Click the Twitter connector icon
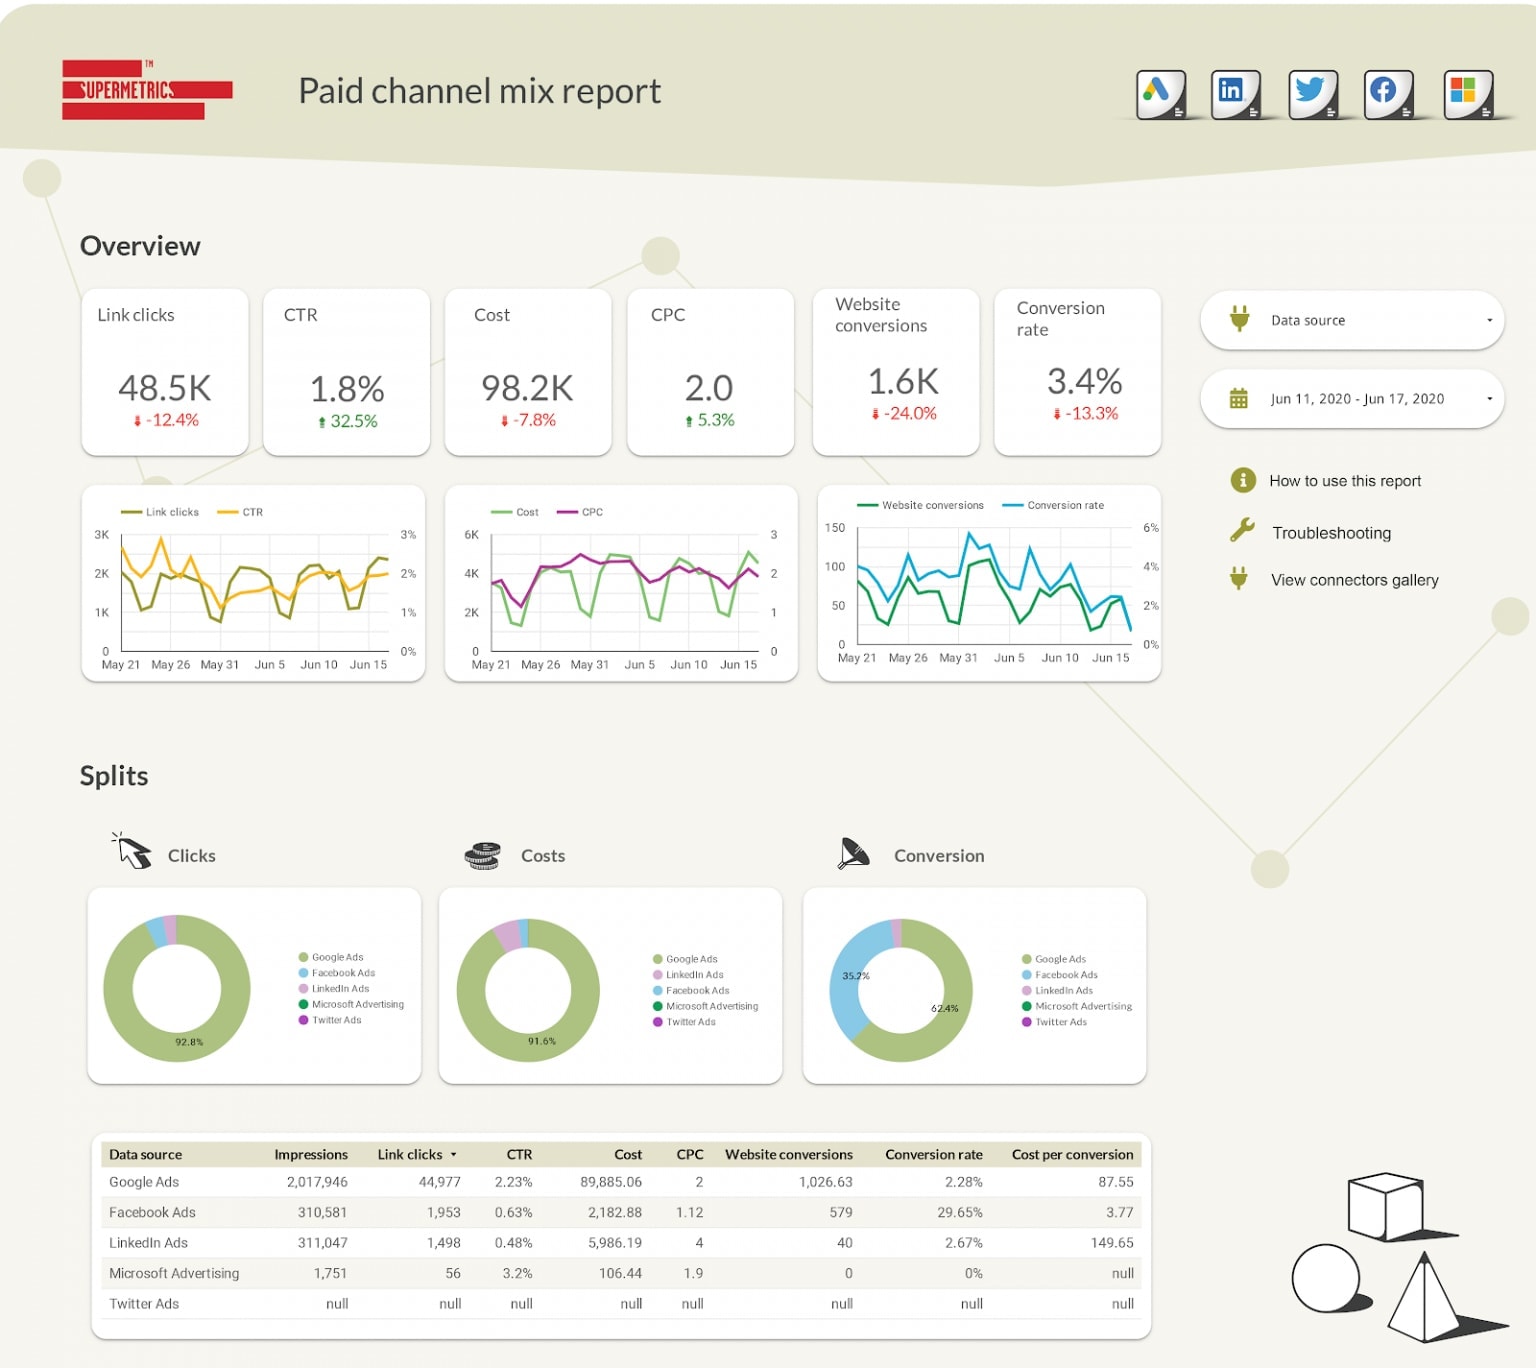1536x1368 pixels. tap(1312, 94)
